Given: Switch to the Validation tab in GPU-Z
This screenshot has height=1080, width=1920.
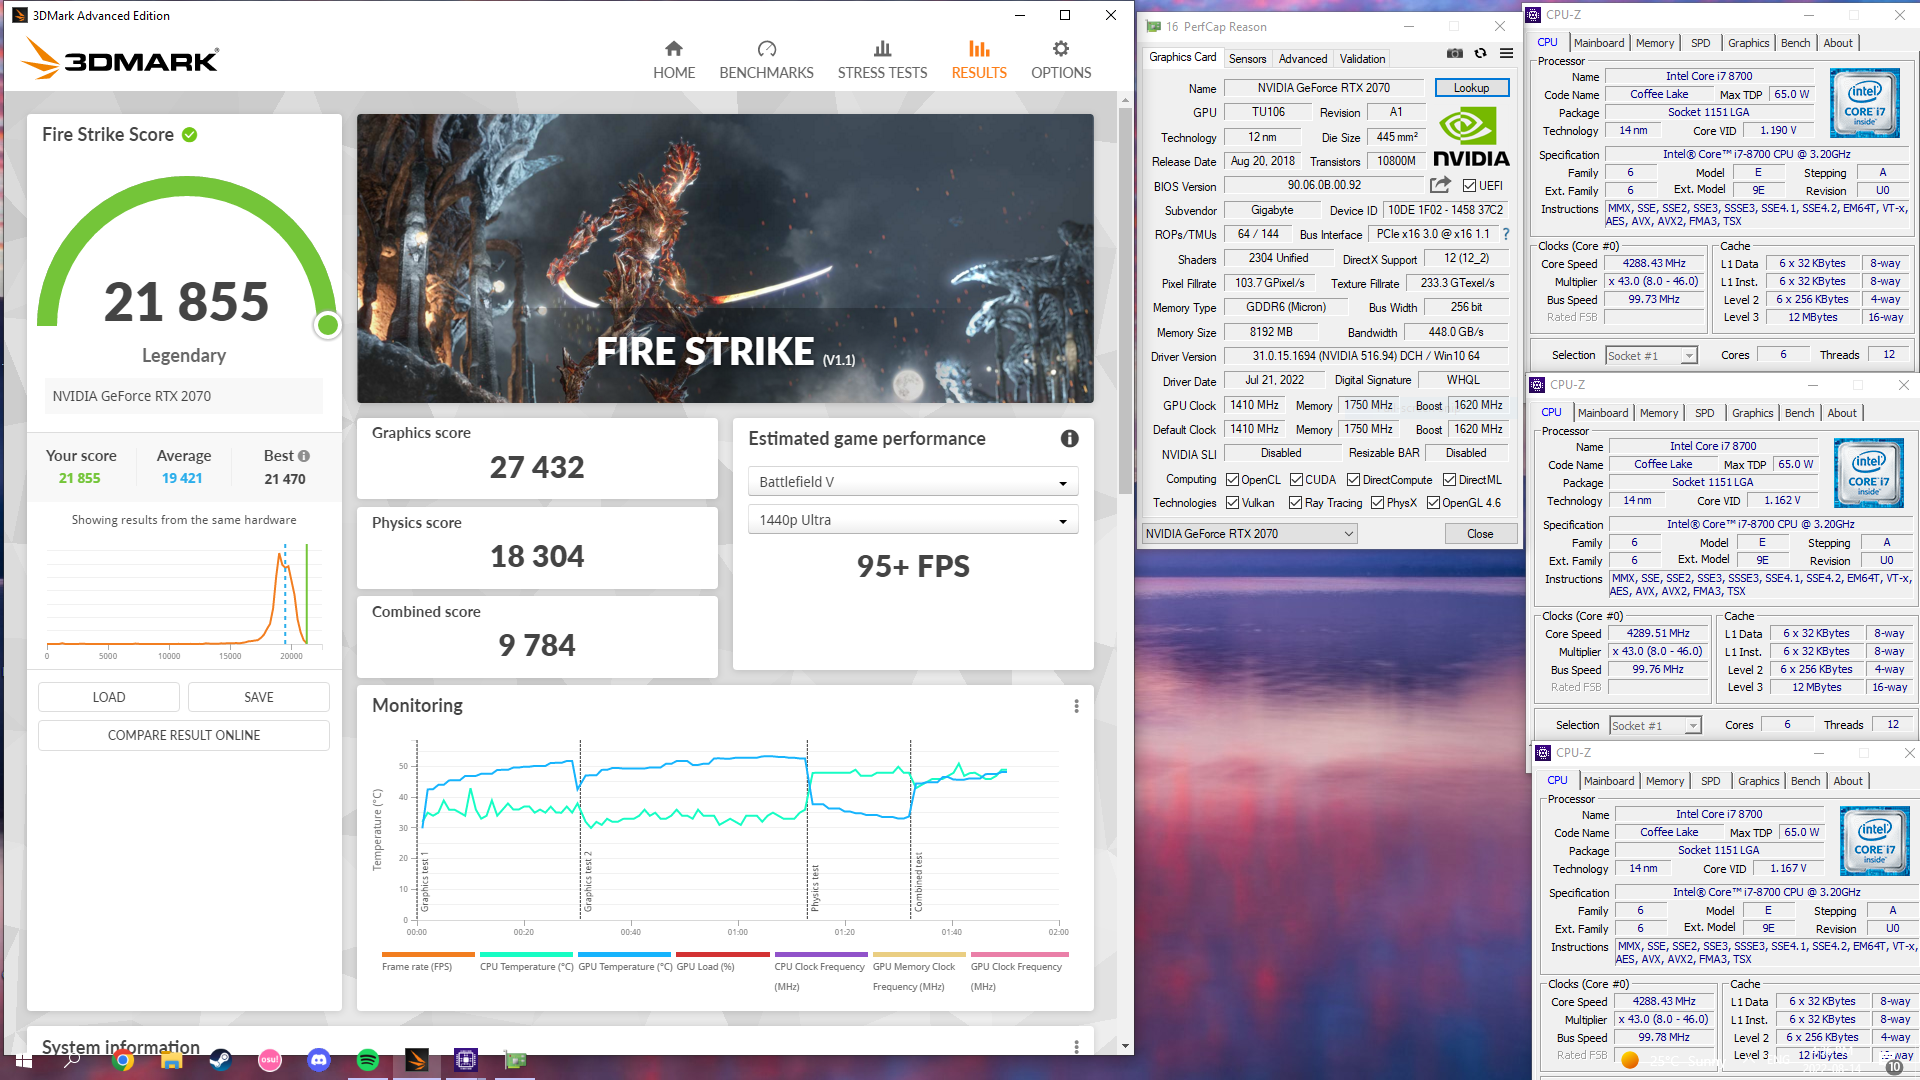Looking at the screenshot, I should [1362, 59].
